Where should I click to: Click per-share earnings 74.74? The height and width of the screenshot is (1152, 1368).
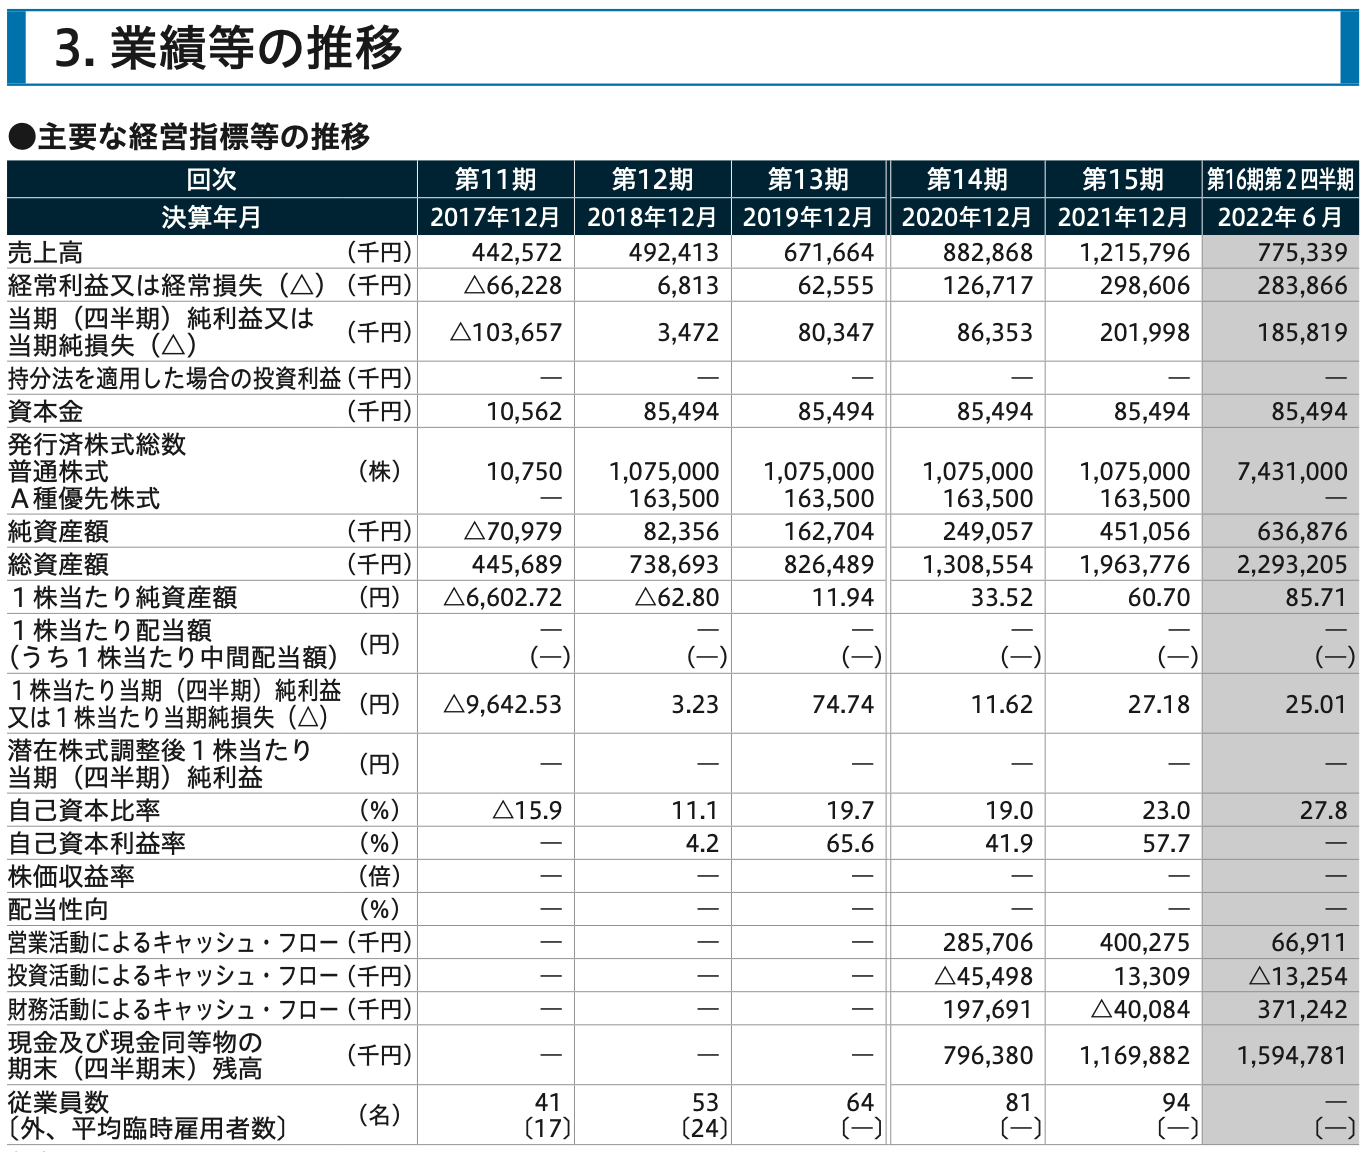842,704
